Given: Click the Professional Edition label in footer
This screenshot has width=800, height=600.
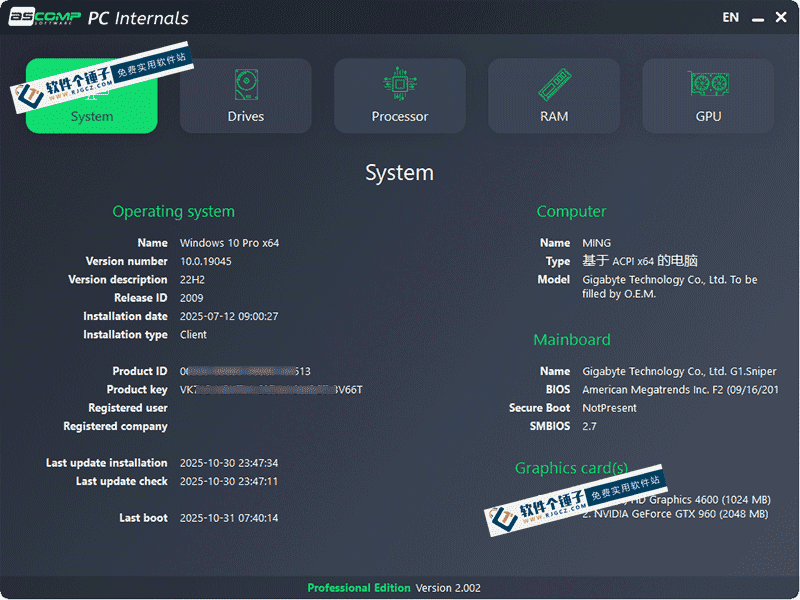Looking at the screenshot, I should click(x=358, y=588).
